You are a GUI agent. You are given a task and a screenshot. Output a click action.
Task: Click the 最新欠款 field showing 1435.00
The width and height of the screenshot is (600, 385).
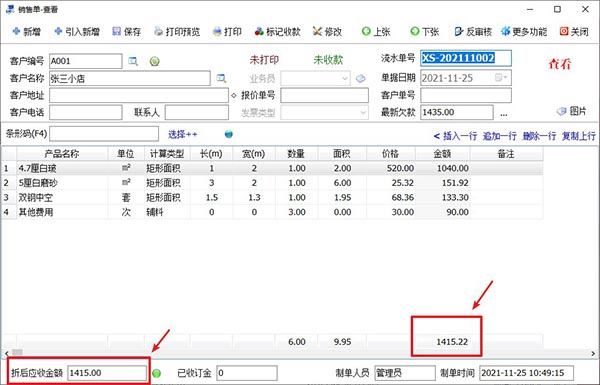[x=457, y=113]
